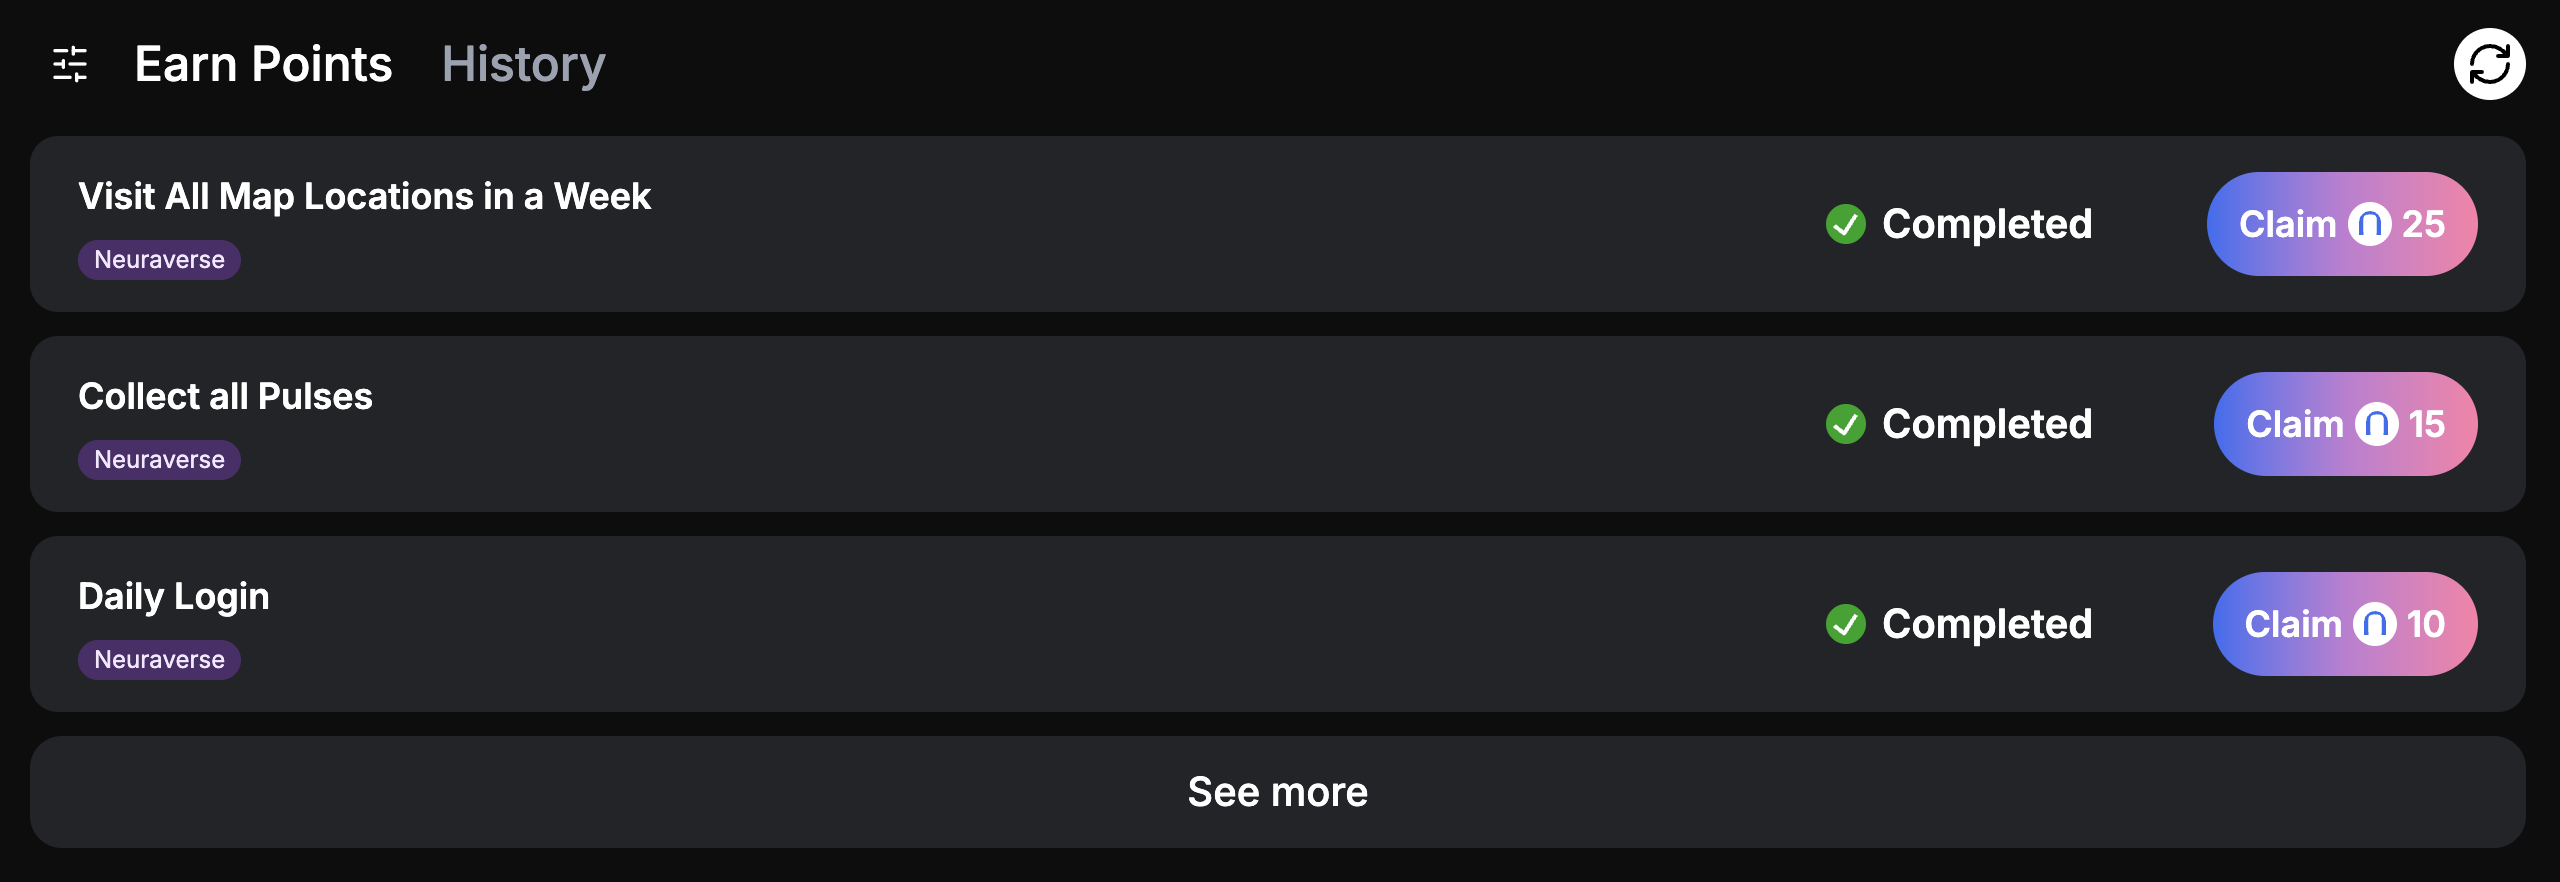Select the Visit All Map Locations task title
This screenshot has height=882, width=2560.
coord(364,196)
